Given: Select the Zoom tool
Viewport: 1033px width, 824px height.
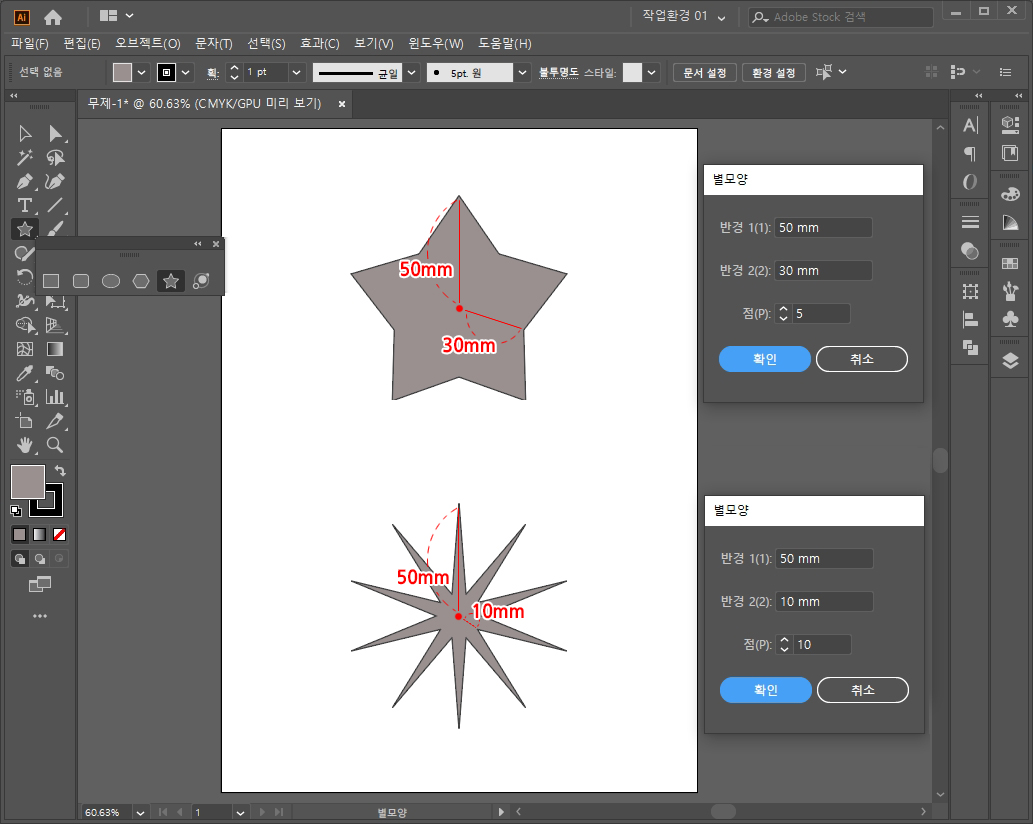Looking at the screenshot, I should click(x=55, y=445).
